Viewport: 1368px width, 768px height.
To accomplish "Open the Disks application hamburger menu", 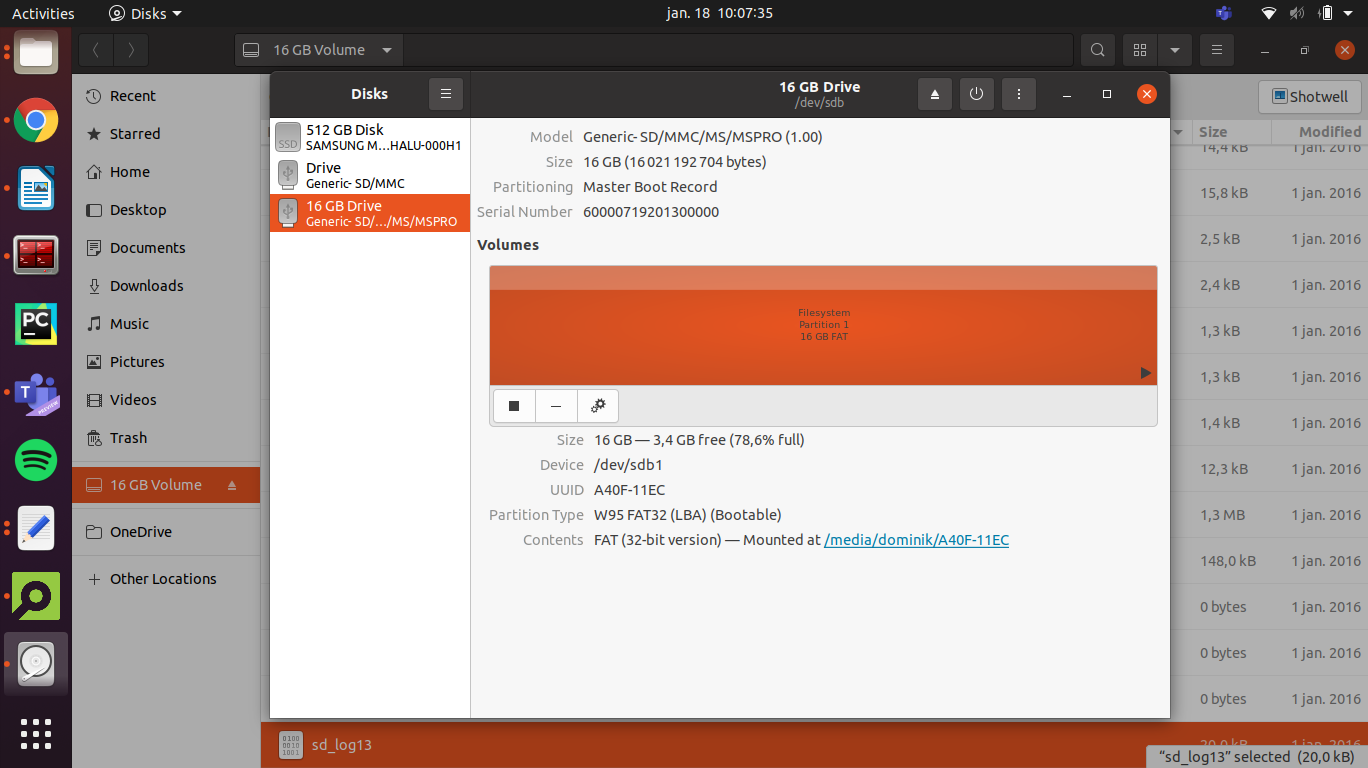I will click(x=445, y=94).
